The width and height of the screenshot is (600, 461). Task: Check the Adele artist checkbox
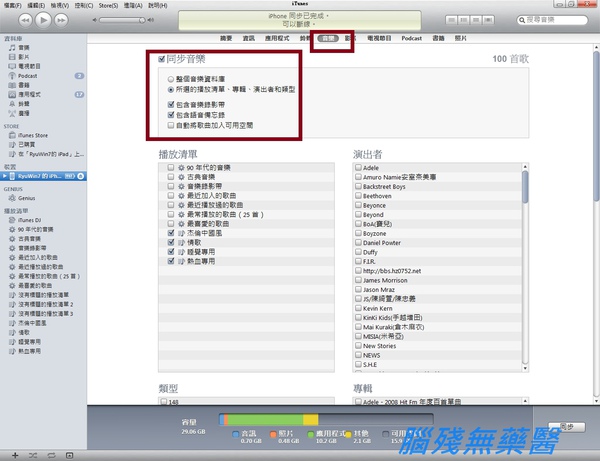(x=359, y=168)
